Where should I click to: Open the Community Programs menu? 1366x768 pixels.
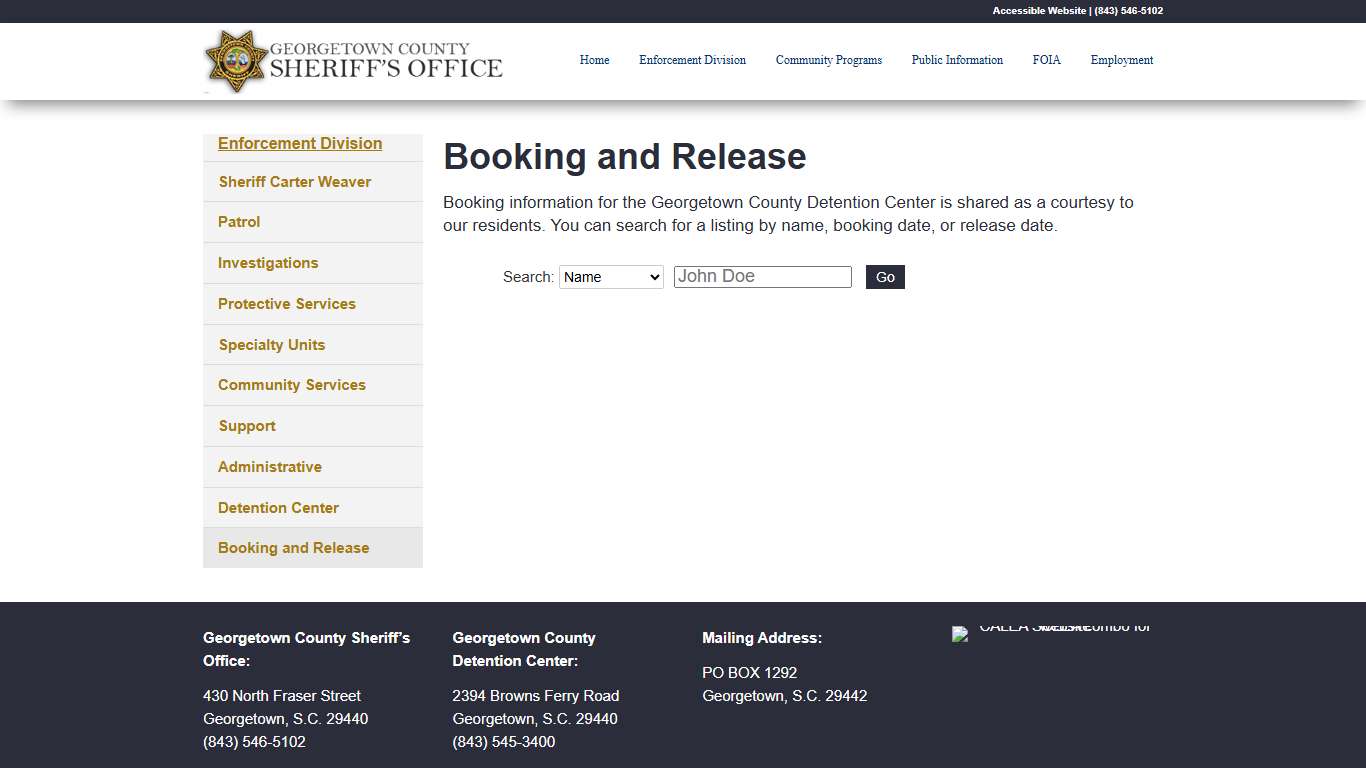[x=829, y=60]
